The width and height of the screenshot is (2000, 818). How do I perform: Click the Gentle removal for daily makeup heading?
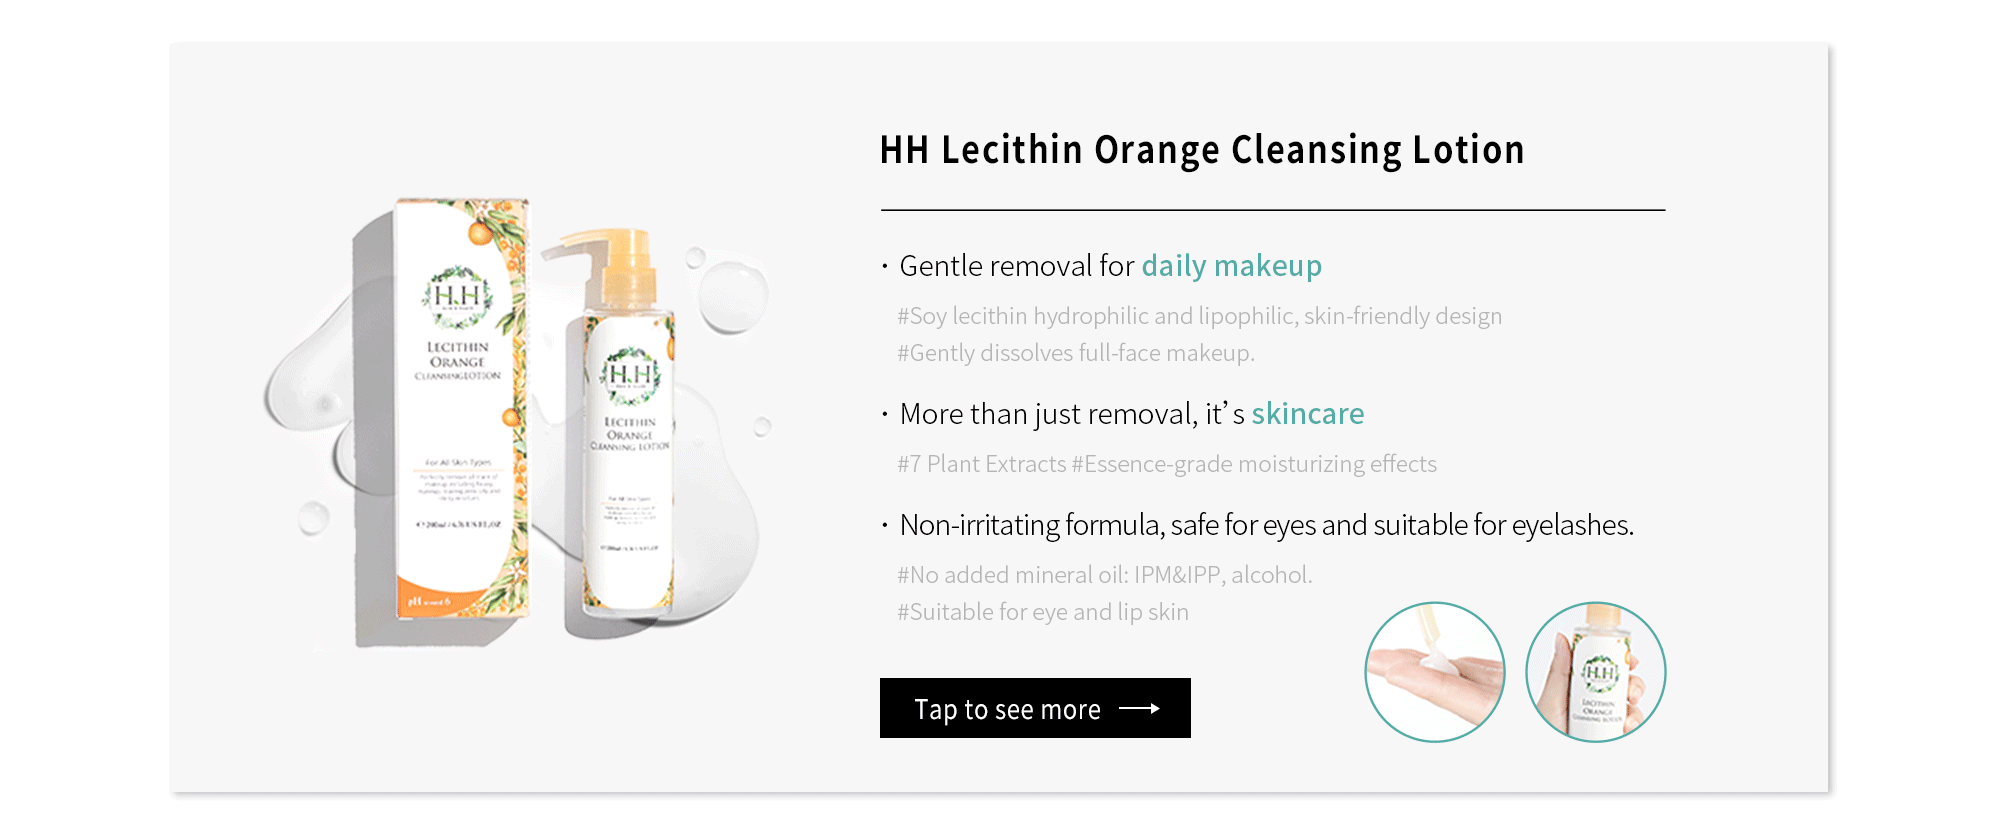tap(1111, 266)
